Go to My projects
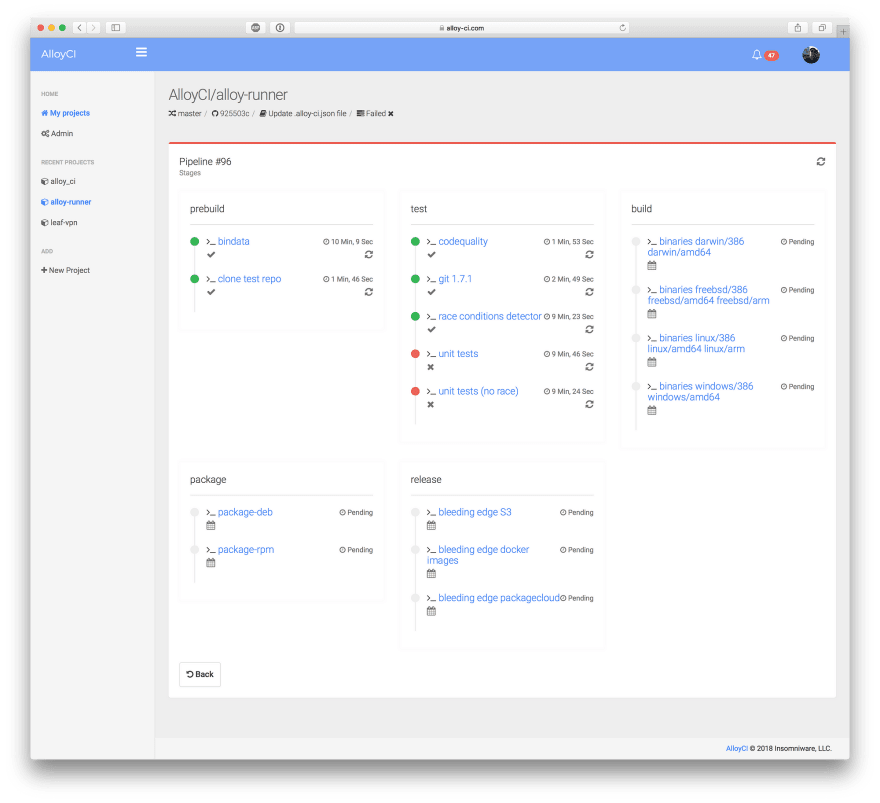Screen dimensions: 880x803 point(66,113)
